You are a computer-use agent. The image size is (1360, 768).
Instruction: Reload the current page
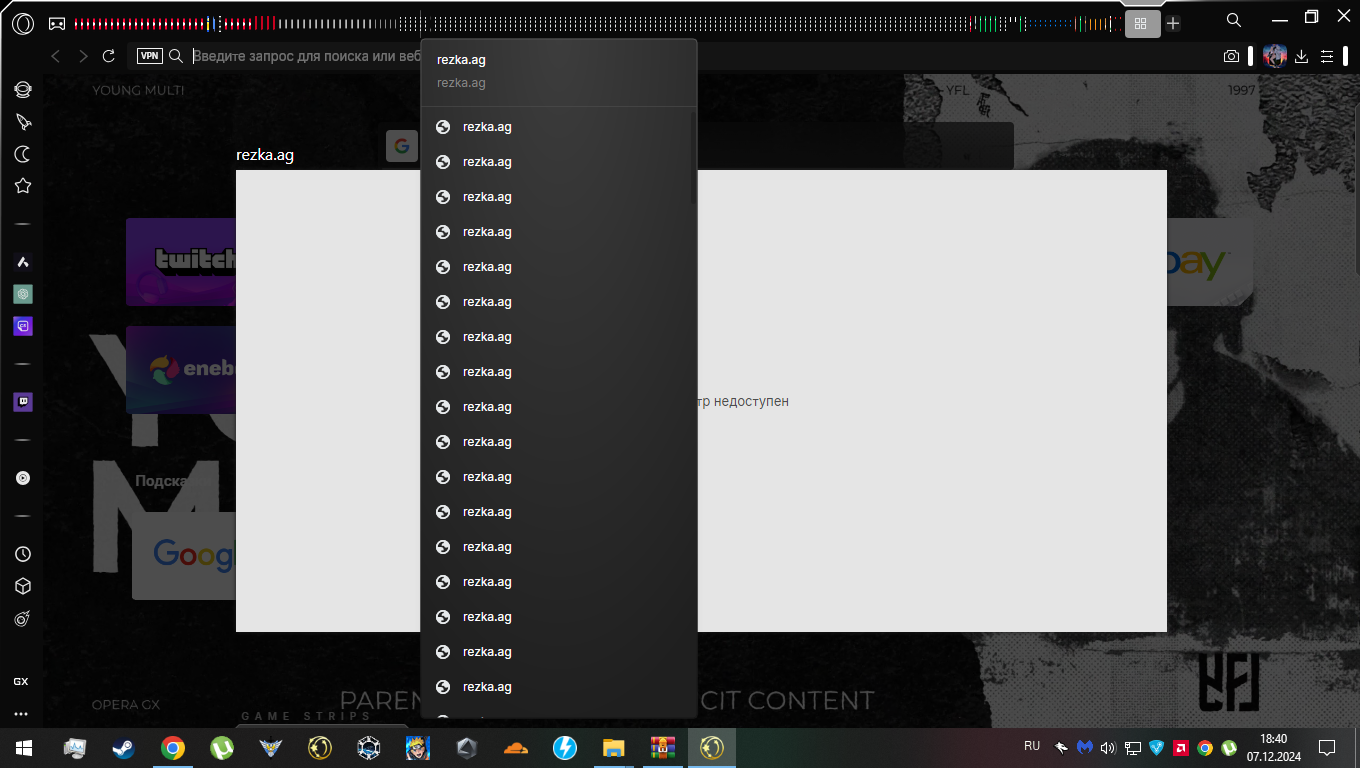coord(109,56)
